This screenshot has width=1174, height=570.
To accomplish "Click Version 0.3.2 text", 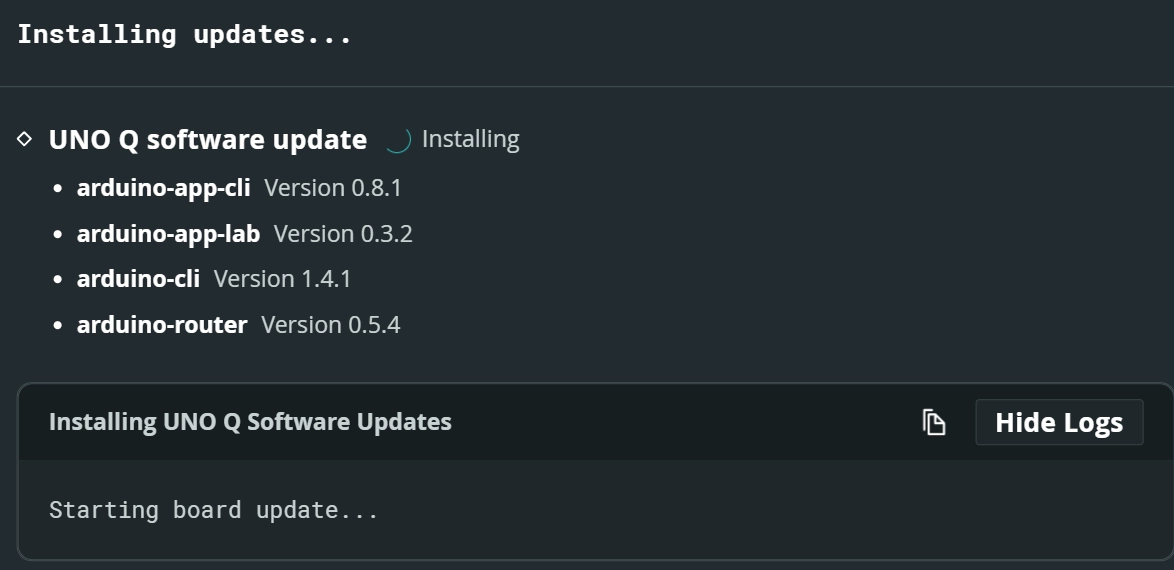I will (x=343, y=233).
